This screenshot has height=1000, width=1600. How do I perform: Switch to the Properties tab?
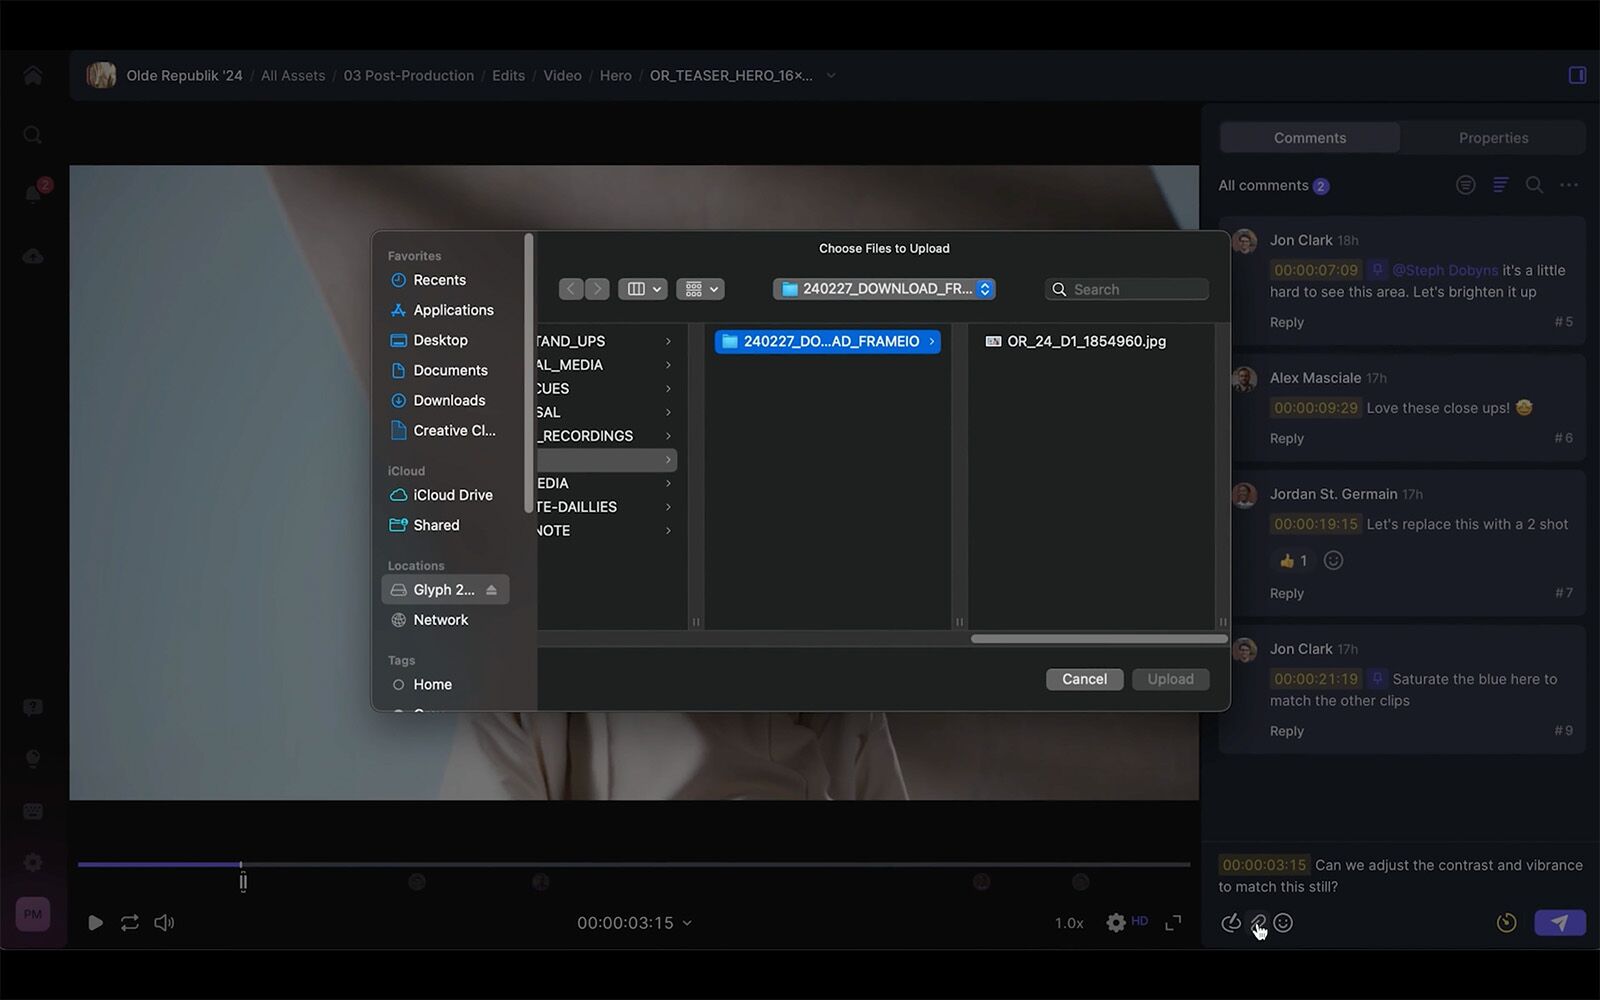click(x=1493, y=137)
